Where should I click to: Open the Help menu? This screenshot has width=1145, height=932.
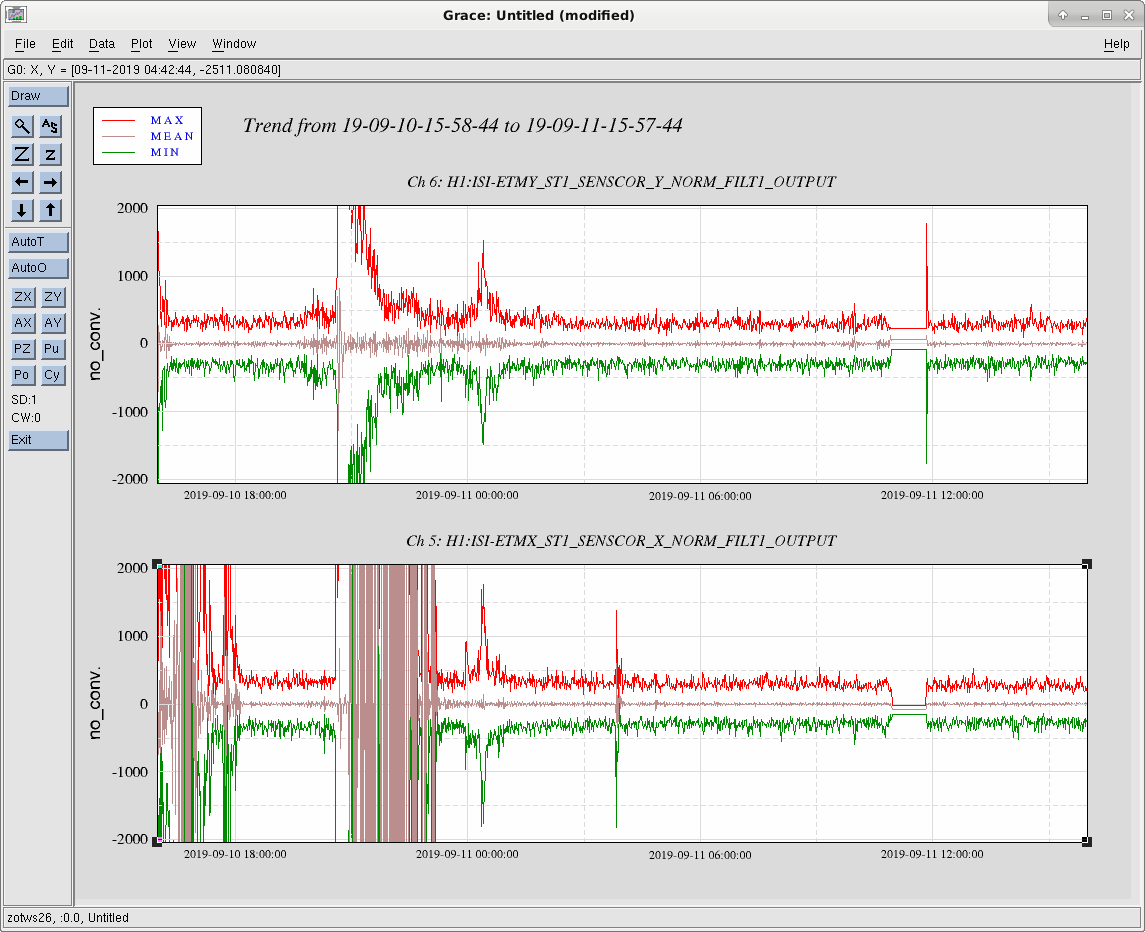1117,44
